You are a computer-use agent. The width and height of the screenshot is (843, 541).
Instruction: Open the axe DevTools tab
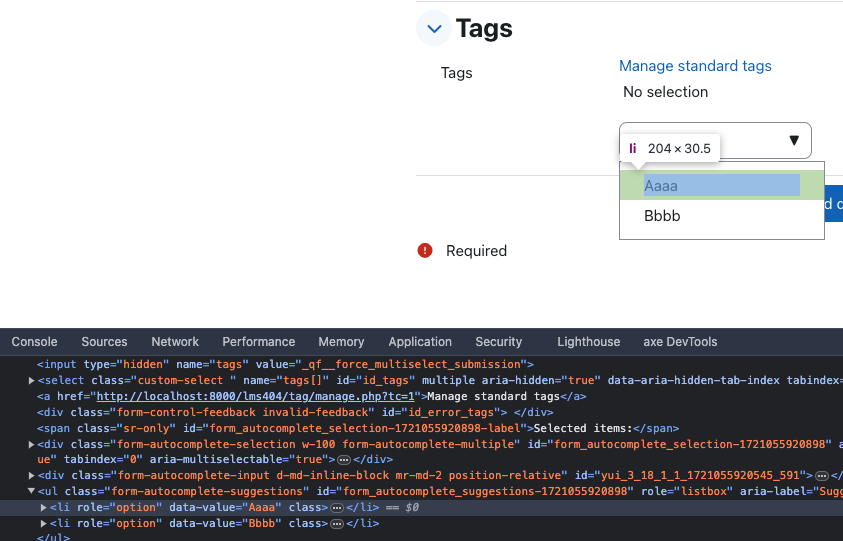click(680, 342)
